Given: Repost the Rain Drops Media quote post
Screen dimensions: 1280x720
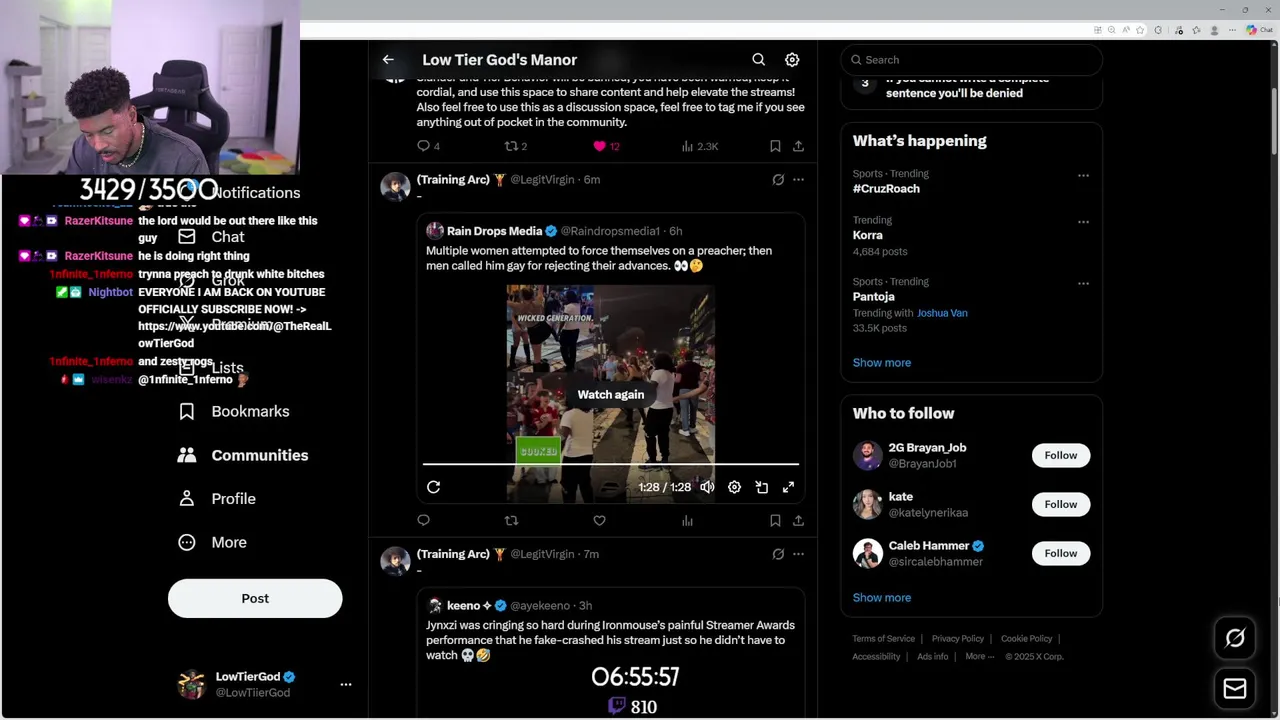Looking at the screenshot, I should (x=511, y=520).
